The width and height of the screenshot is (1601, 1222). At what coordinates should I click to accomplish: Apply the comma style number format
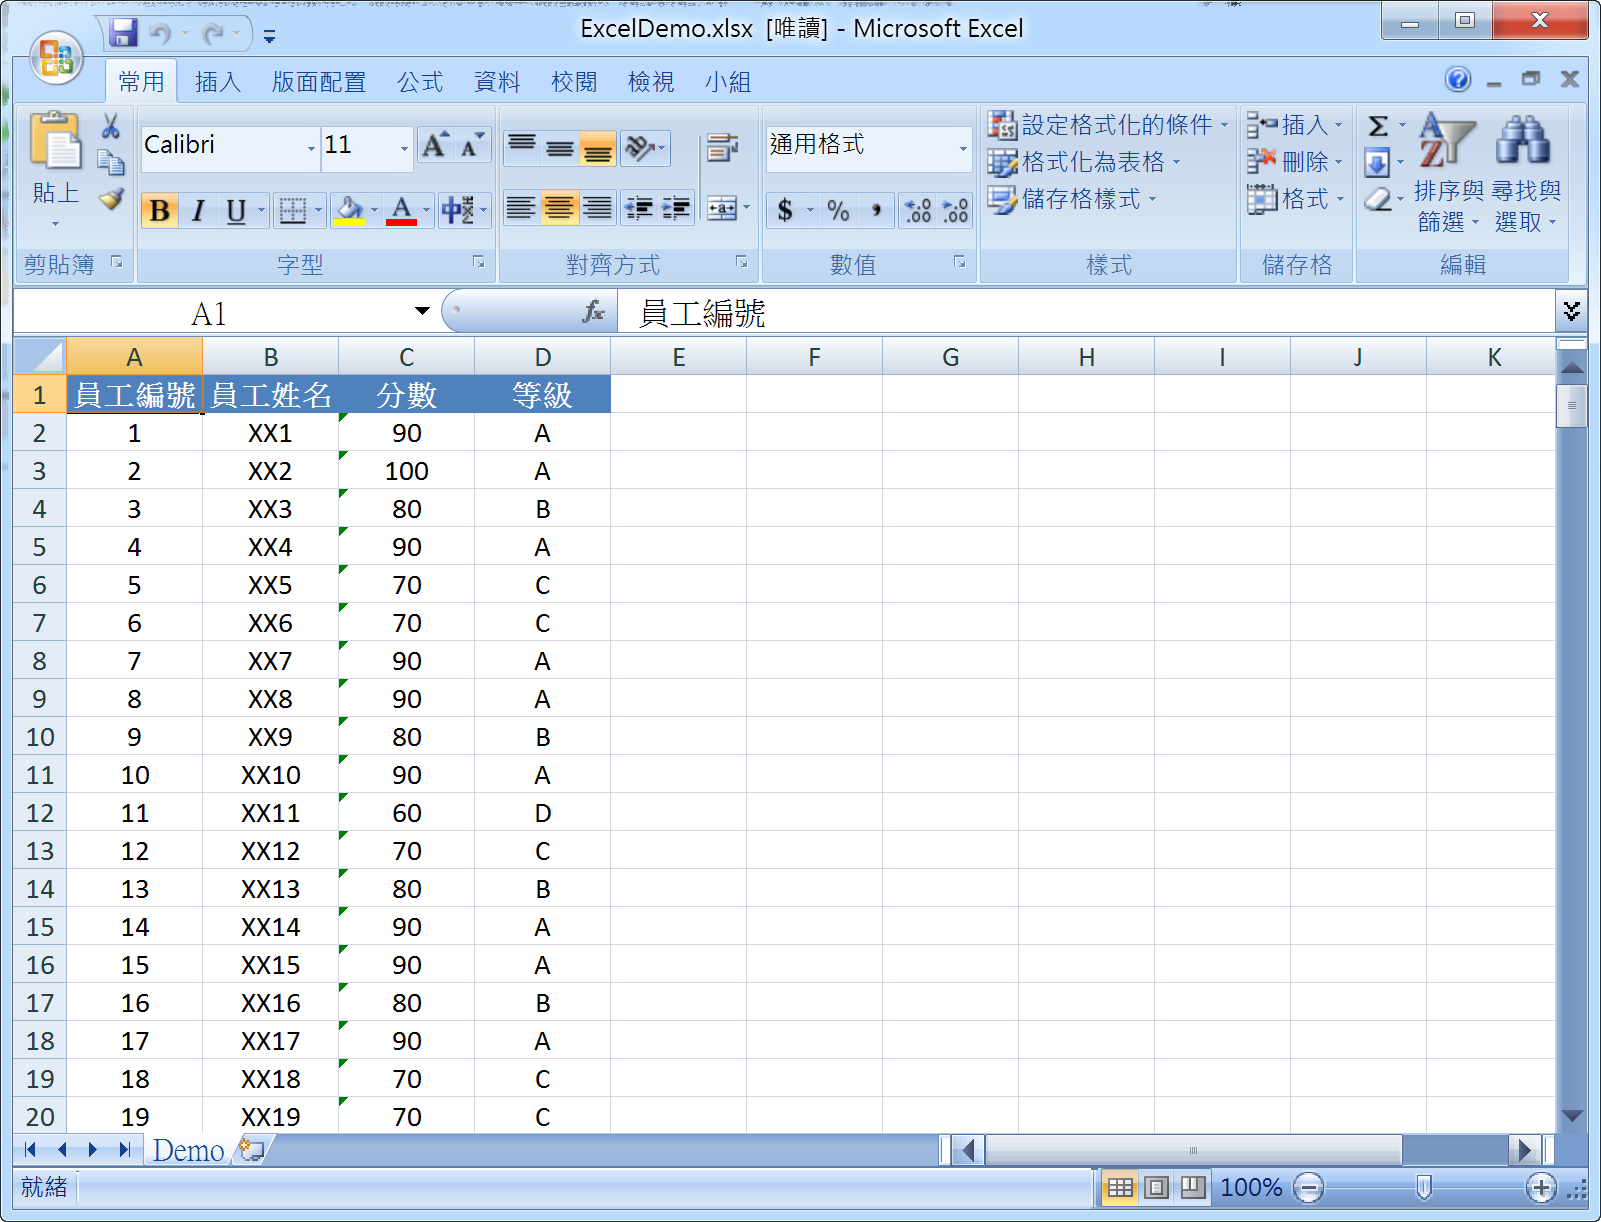pyautogui.click(x=876, y=210)
